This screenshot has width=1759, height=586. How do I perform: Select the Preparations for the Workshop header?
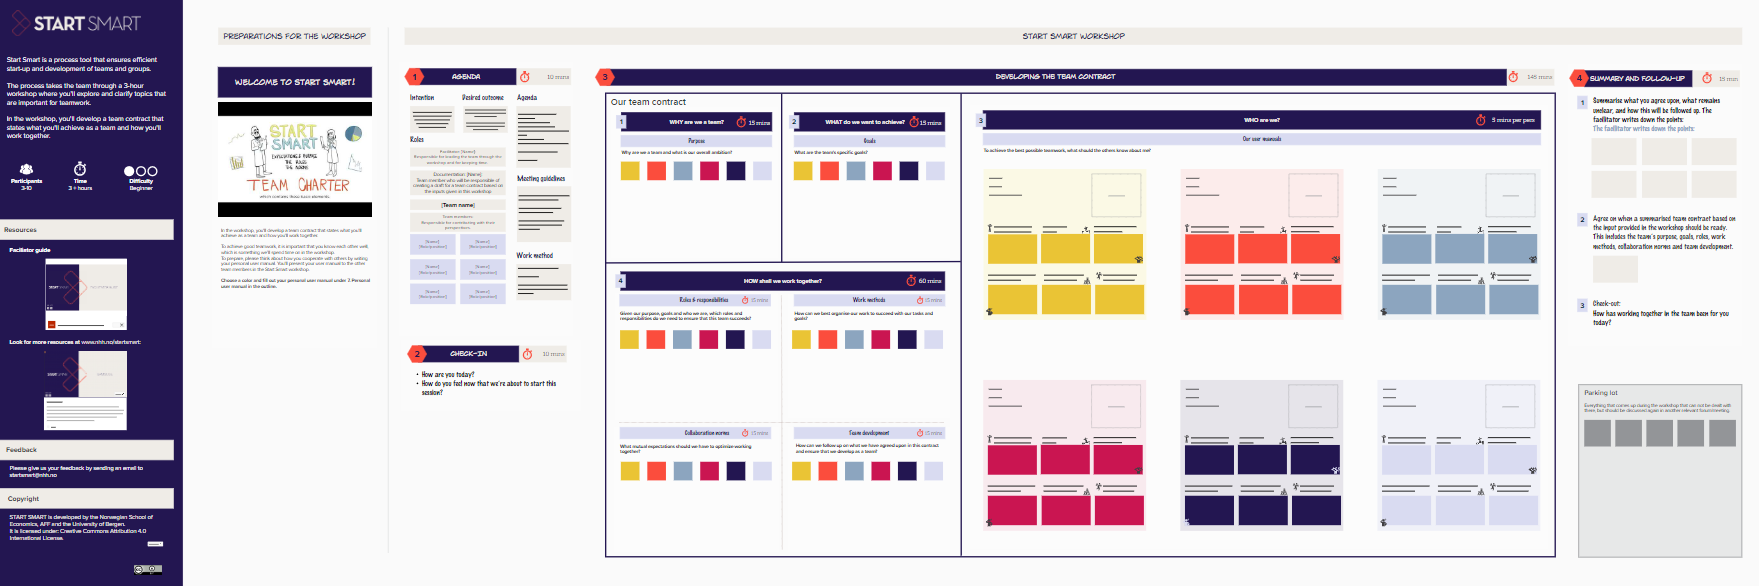pos(294,36)
